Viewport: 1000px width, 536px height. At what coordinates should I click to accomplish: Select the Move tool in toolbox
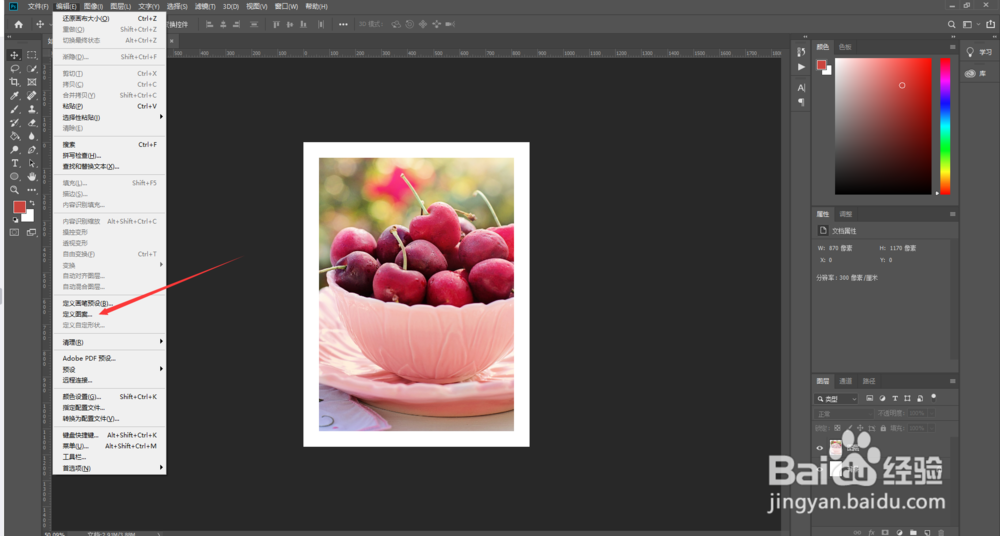tap(15, 56)
